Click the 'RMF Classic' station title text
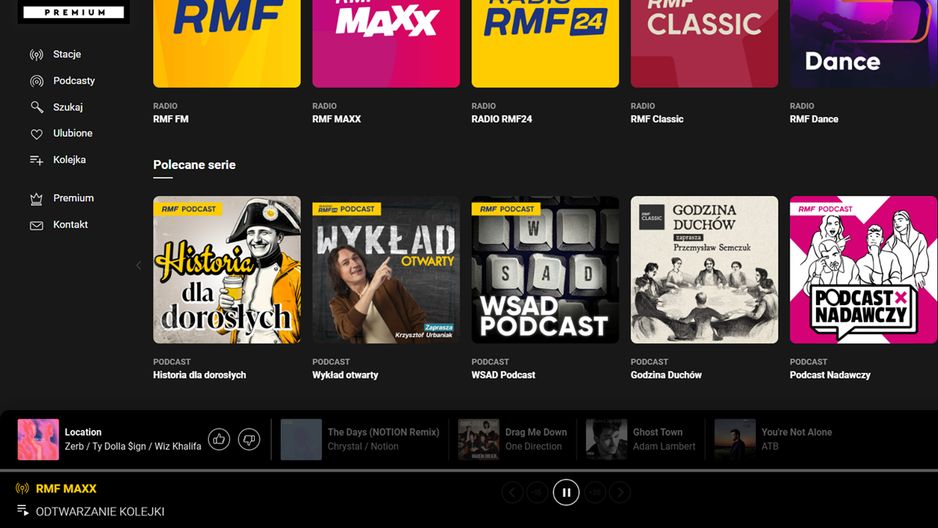 click(657, 119)
